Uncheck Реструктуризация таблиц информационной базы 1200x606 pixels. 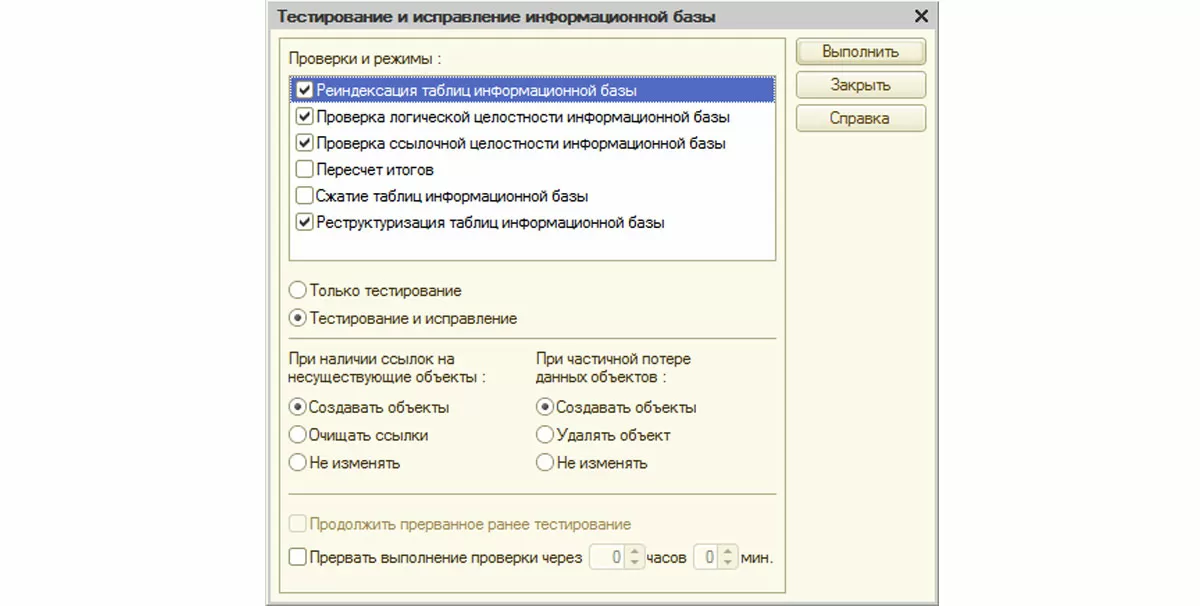[305, 223]
